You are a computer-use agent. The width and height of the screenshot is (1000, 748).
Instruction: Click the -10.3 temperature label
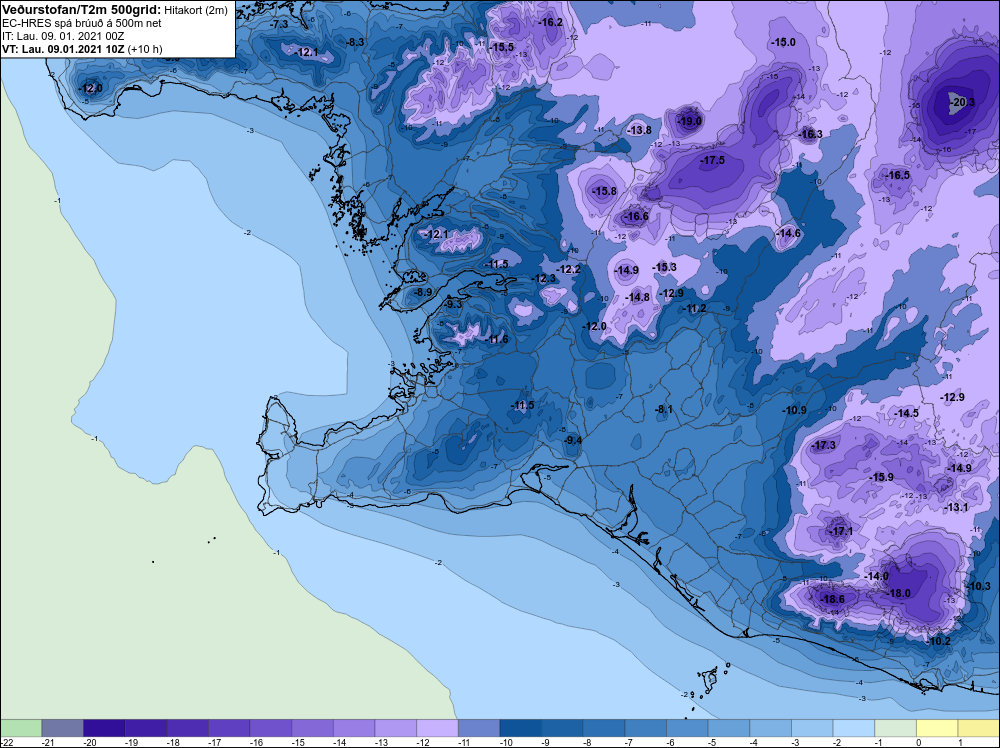tap(978, 587)
